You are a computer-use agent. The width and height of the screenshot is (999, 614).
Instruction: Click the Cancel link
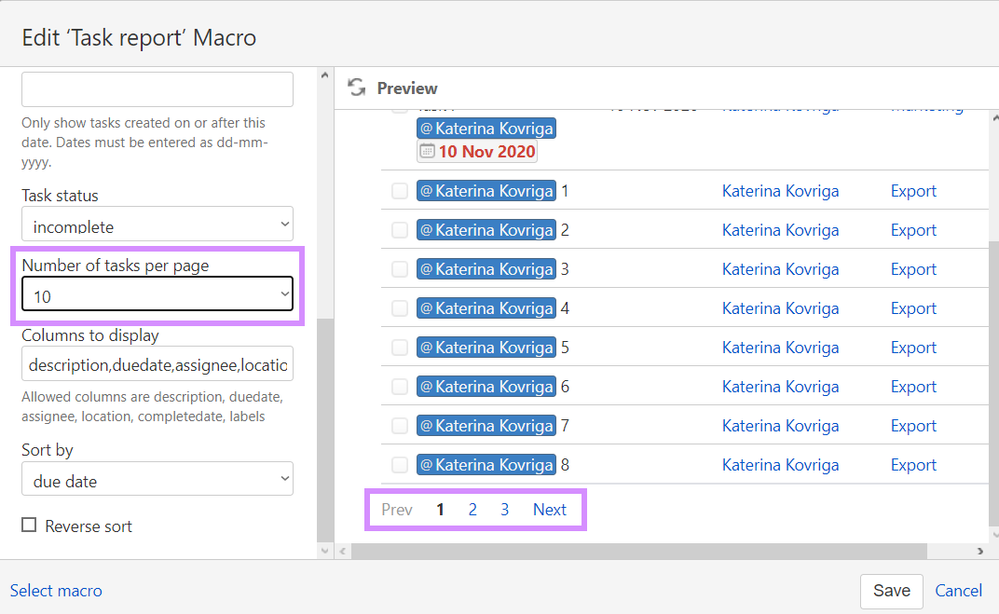point(958,590)
